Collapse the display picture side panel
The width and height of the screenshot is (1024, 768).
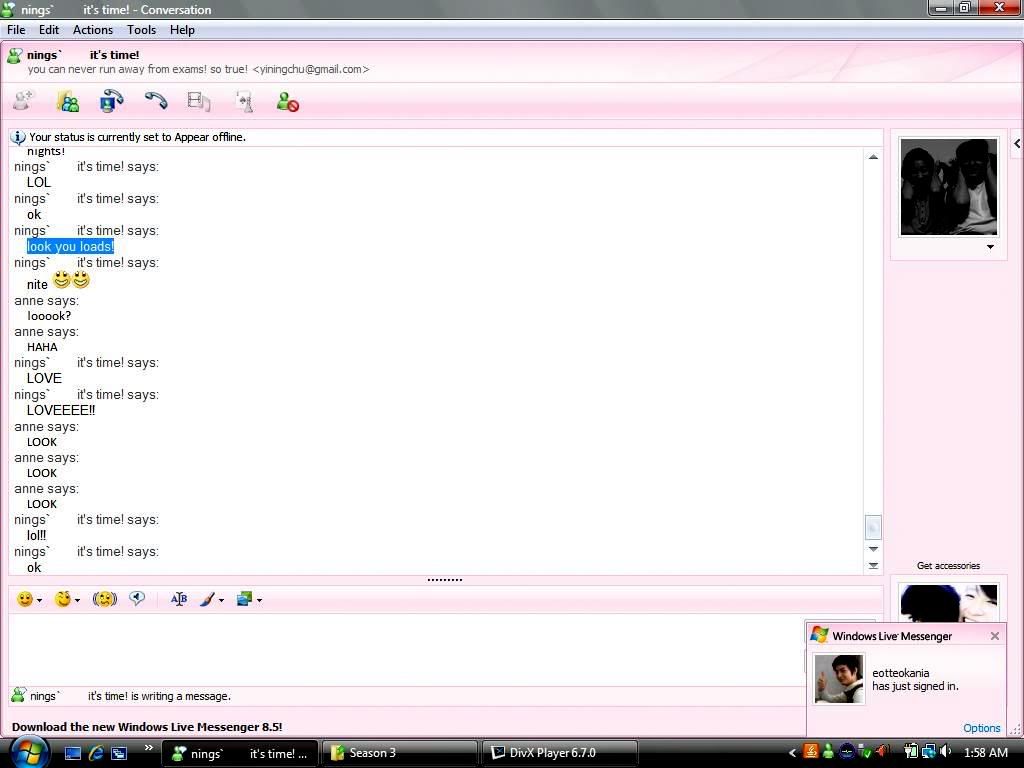pos(1016,144)
